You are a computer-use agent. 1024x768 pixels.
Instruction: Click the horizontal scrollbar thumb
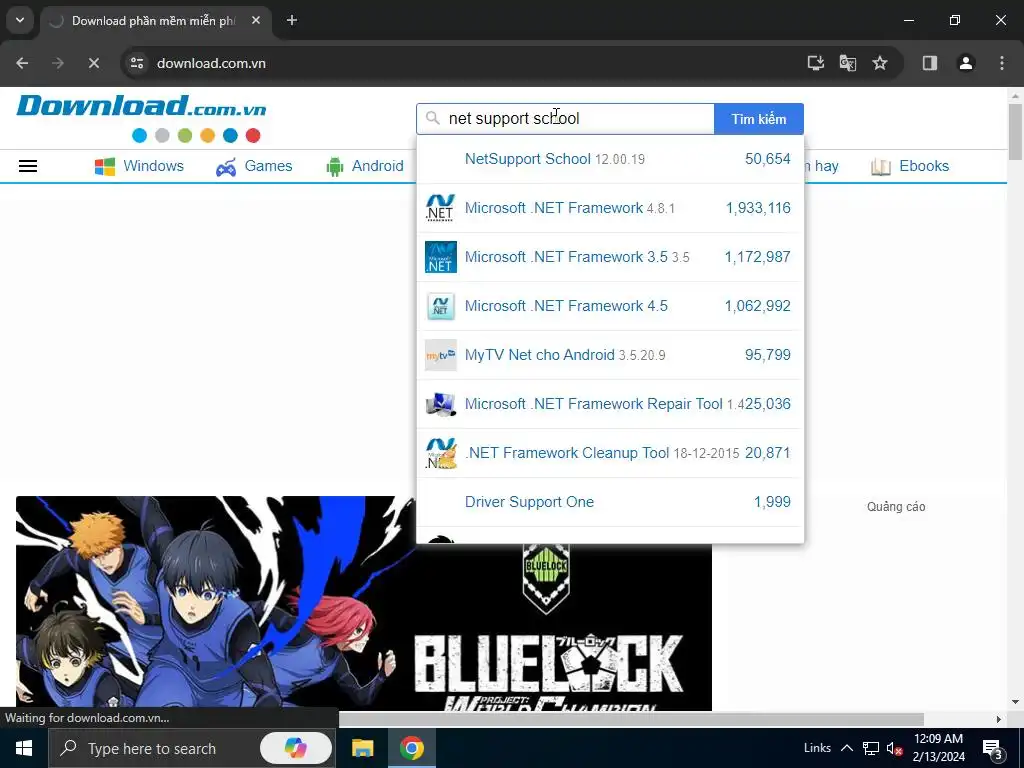pos(632,719)
